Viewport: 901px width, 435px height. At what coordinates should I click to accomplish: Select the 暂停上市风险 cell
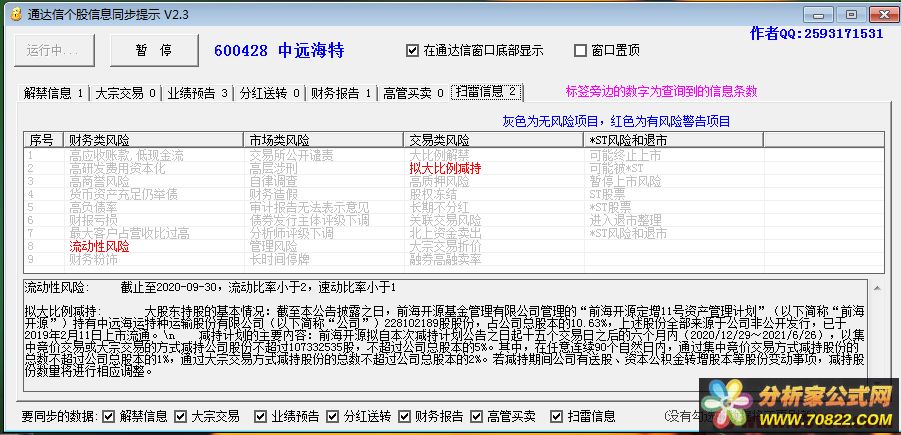(625, 182)
